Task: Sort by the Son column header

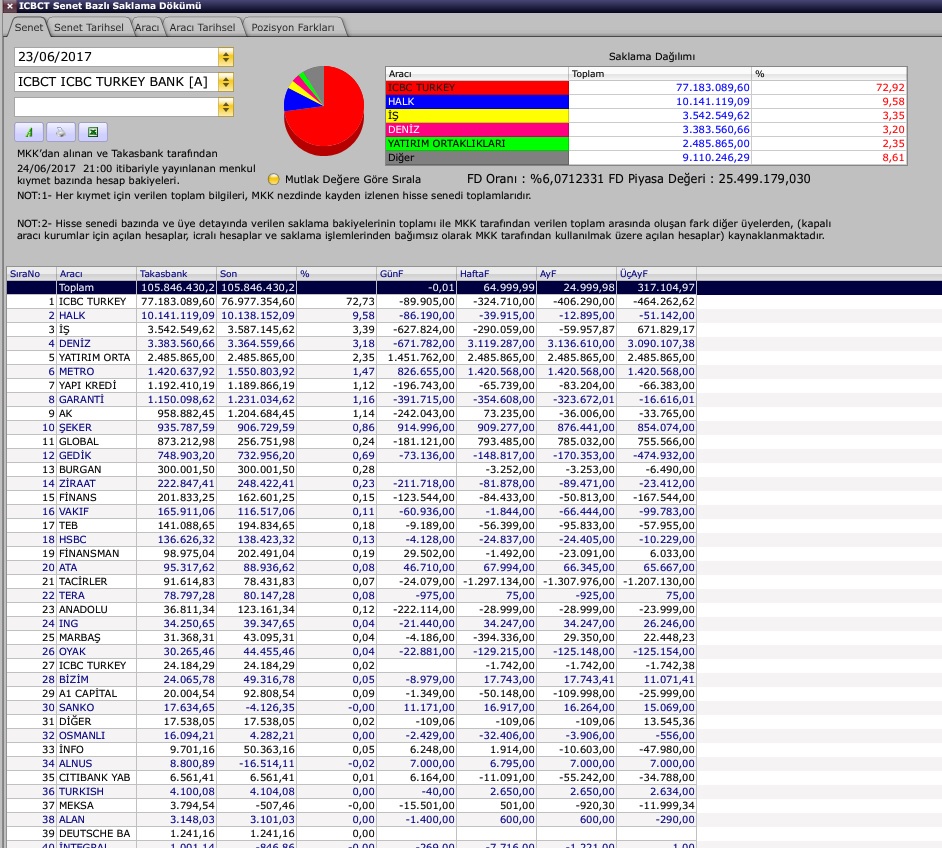Action: [257, 274]
